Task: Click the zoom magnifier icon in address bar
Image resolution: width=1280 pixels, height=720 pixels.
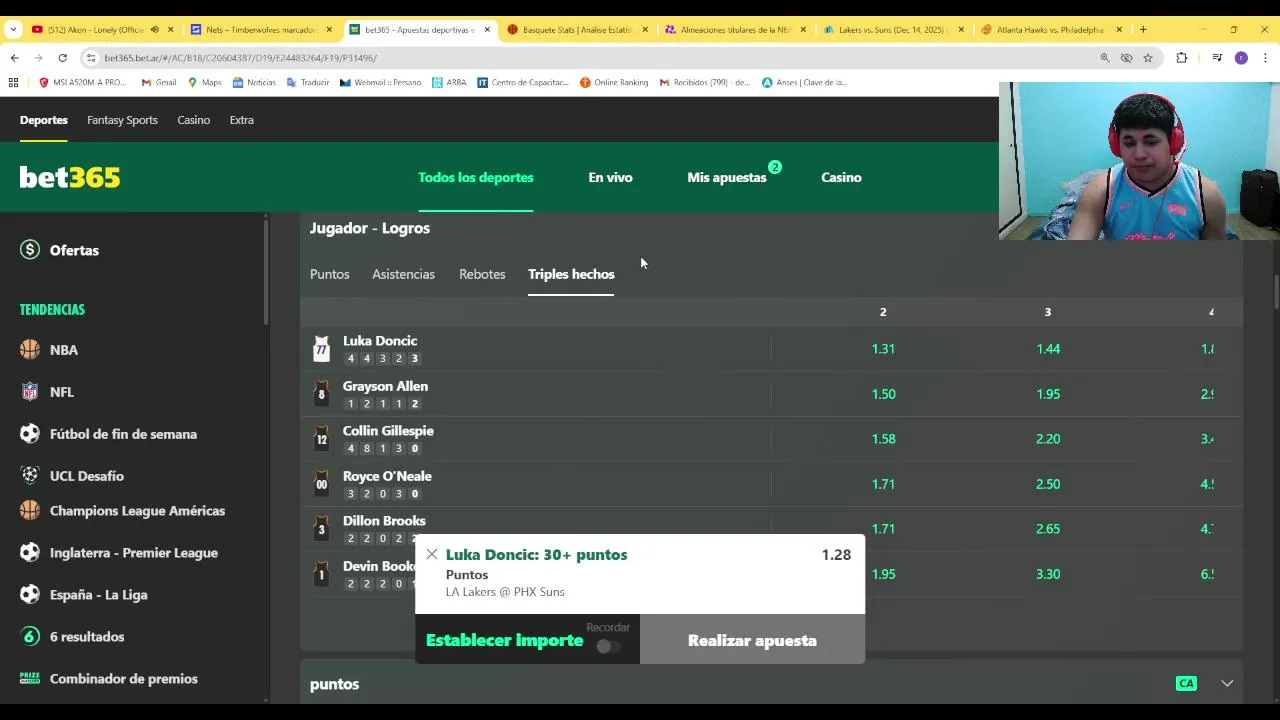Action: pyautogui.click(x=1105, y=58)
